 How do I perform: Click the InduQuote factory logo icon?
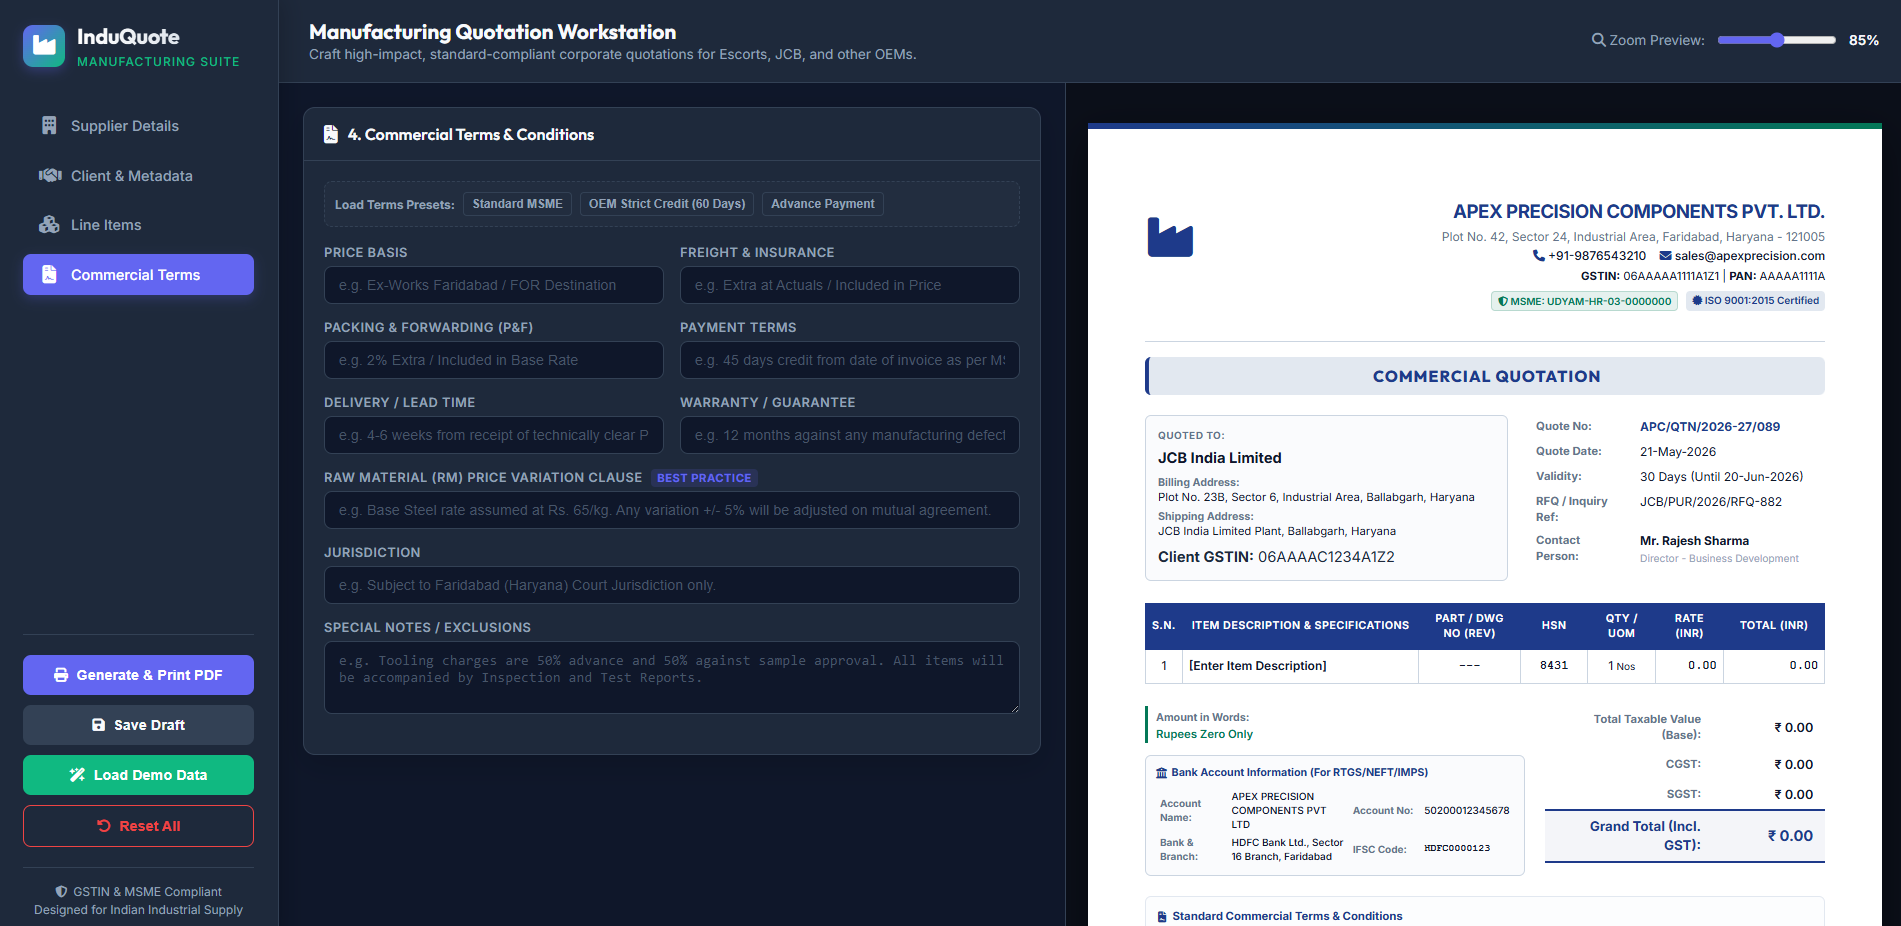click(44, 46)
